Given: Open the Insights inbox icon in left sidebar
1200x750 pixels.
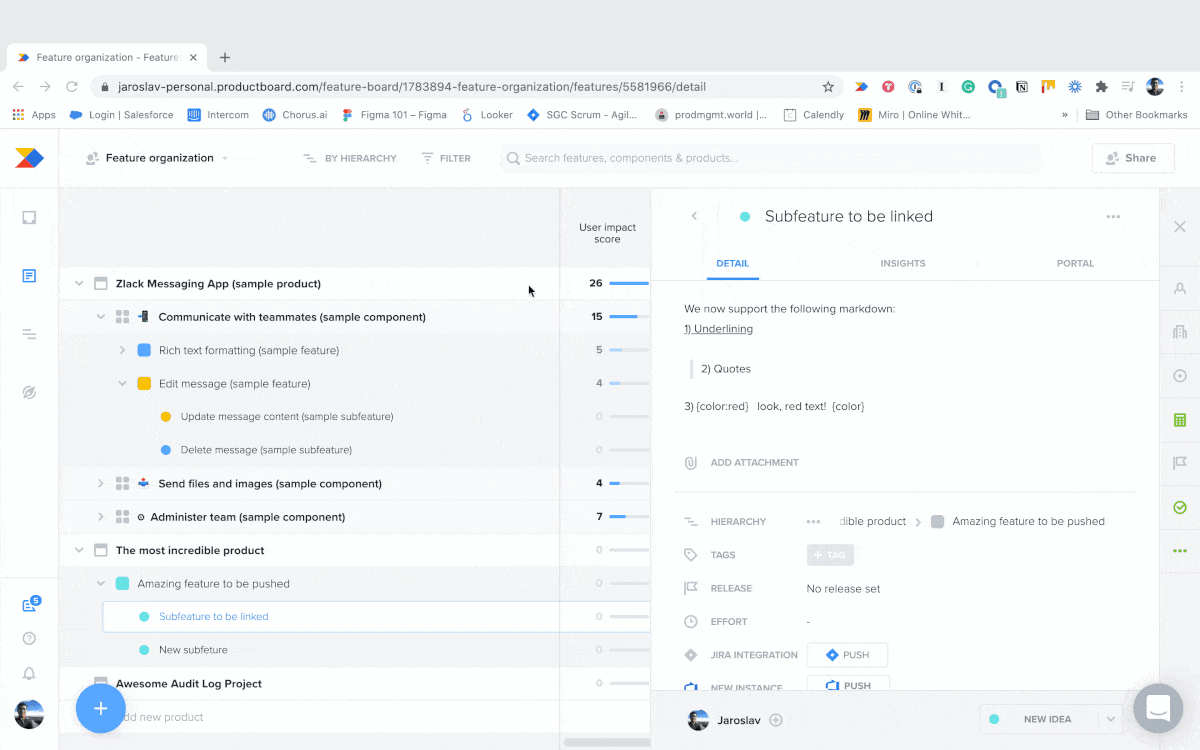Looking at the screenshot, I should point(29,217).
